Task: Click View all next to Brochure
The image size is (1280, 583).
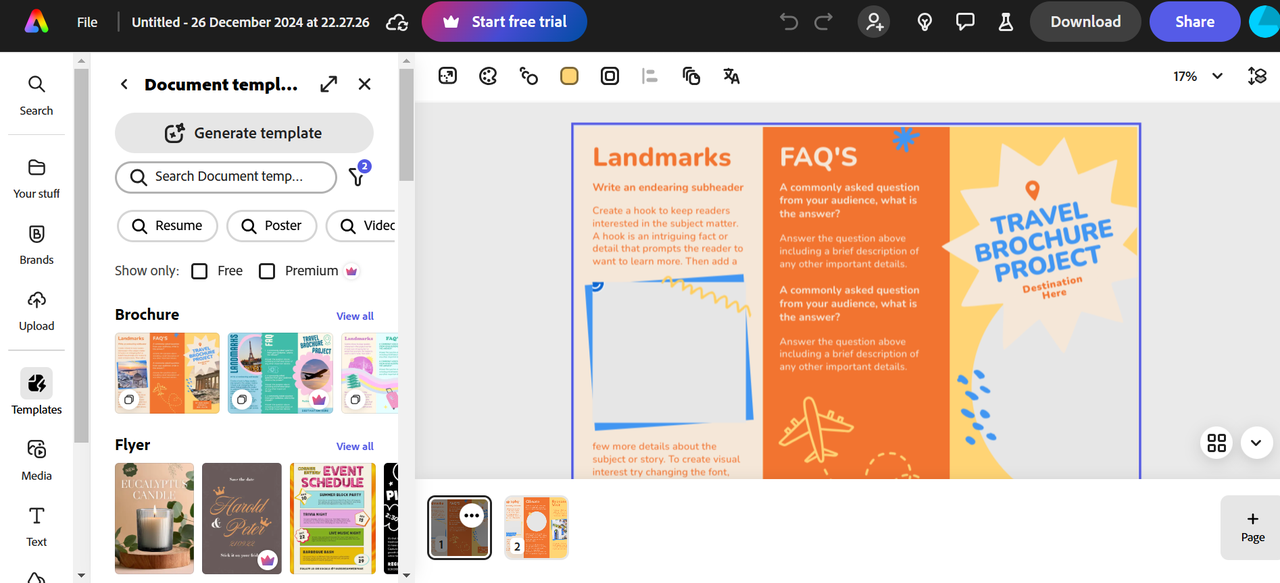Action: pos(355,316)
